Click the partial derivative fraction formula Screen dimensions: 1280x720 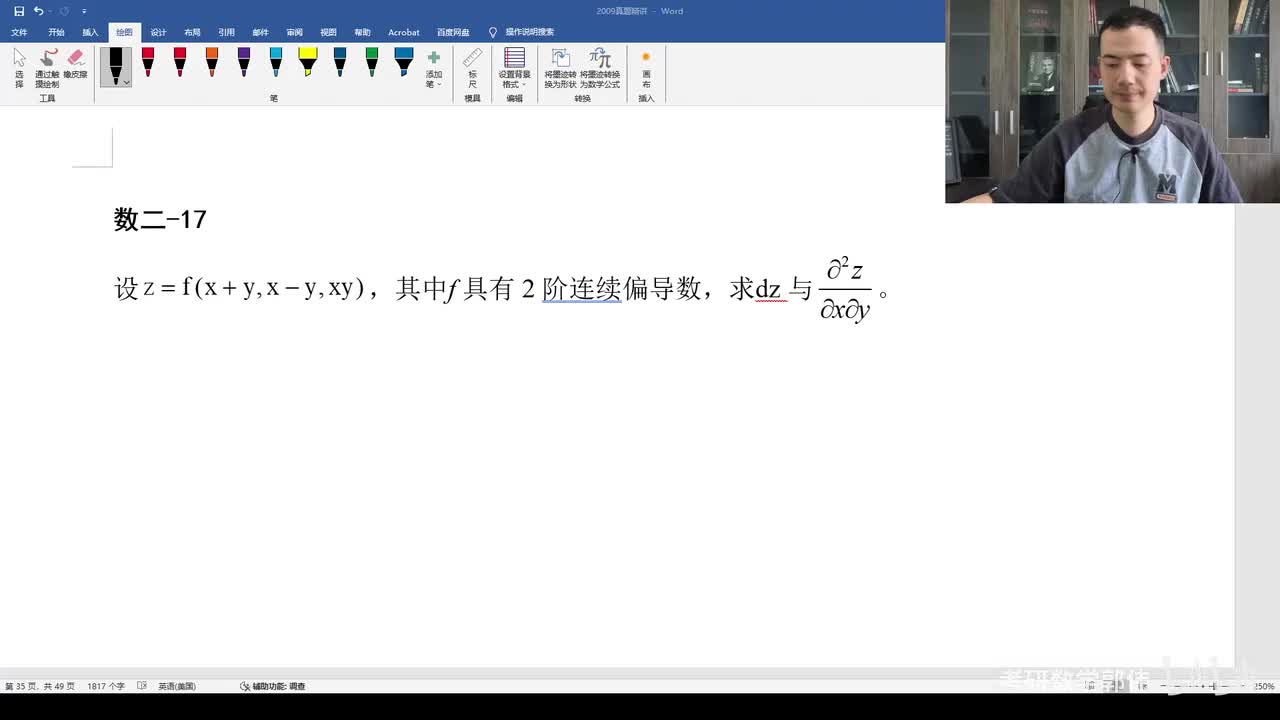pyautogui.click(x=845, y=289)
